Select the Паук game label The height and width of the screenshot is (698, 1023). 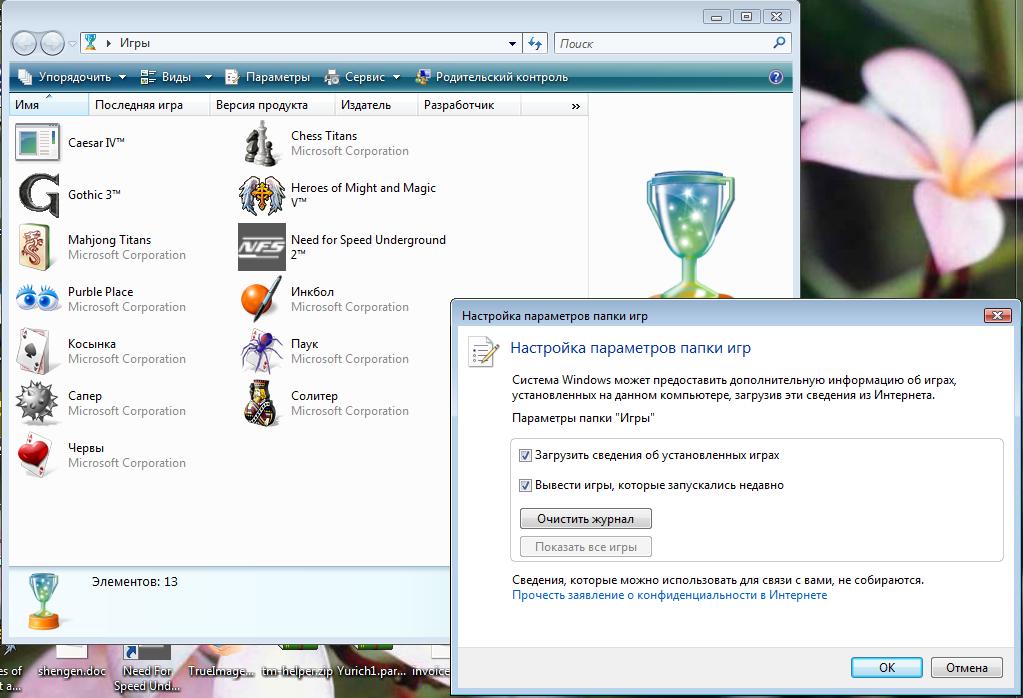pyautogui.click(x=304, y=344)
